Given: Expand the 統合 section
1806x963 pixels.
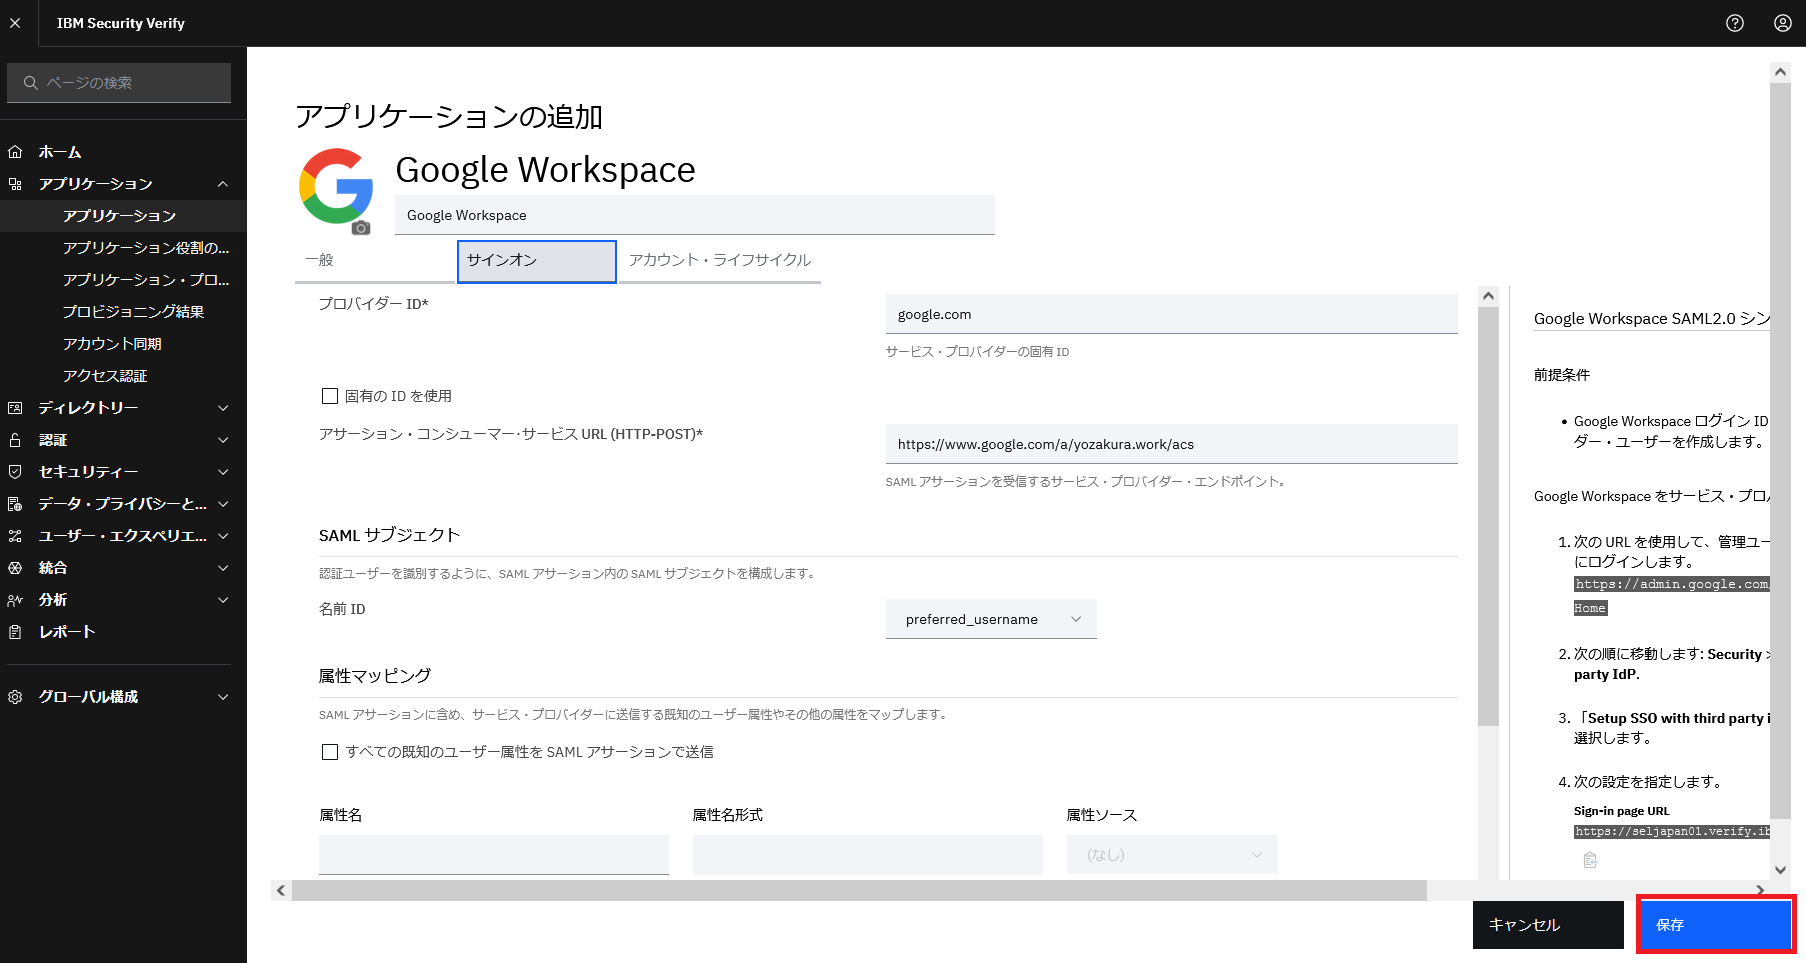Looking at the screenshot, I should tap(223, 568).
